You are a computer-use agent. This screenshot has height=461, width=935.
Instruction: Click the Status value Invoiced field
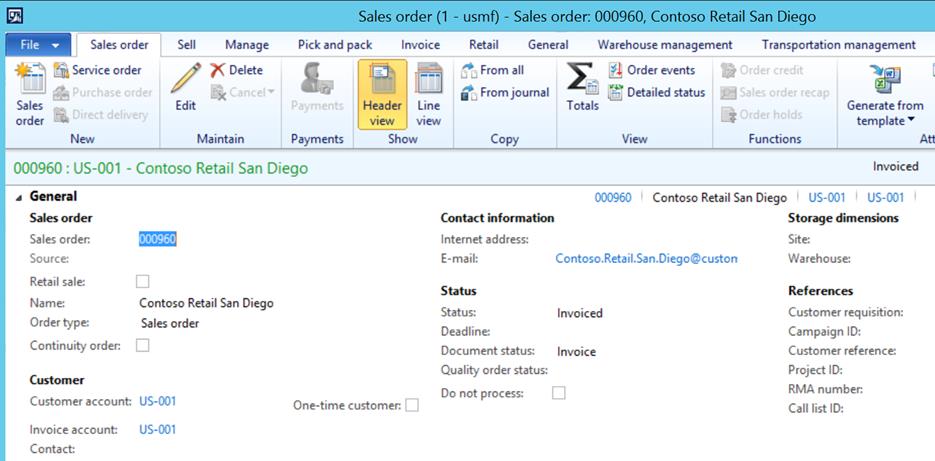tap(580, 313)
